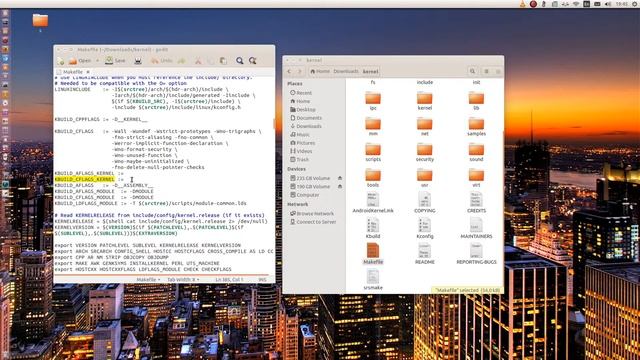Screen dimensions: 640x360
Task: Select the net folder
Action: tap(424, 127)
